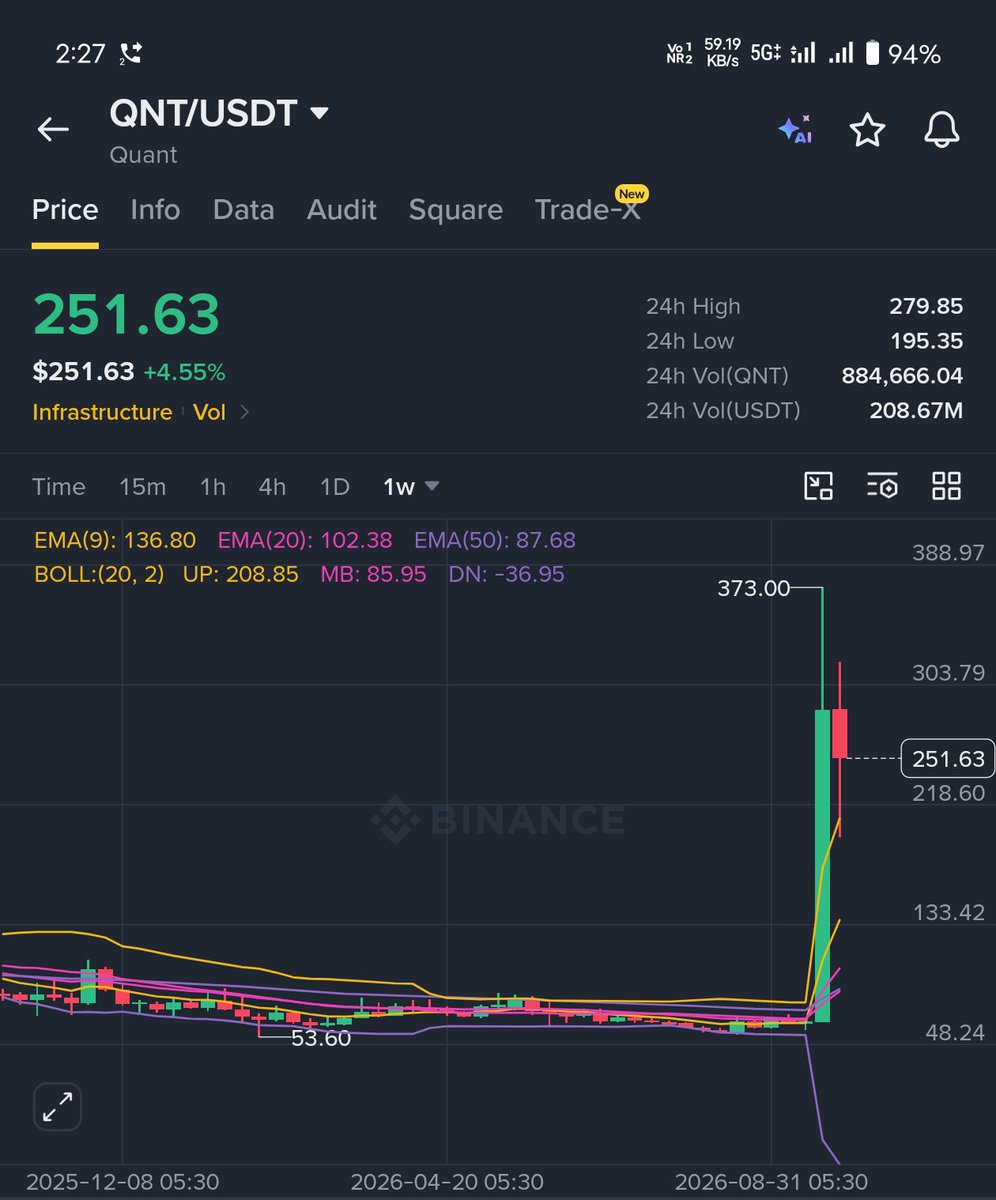
Task: Open the QNT/USDT pair selector dropdown
Action: (219, 113)
